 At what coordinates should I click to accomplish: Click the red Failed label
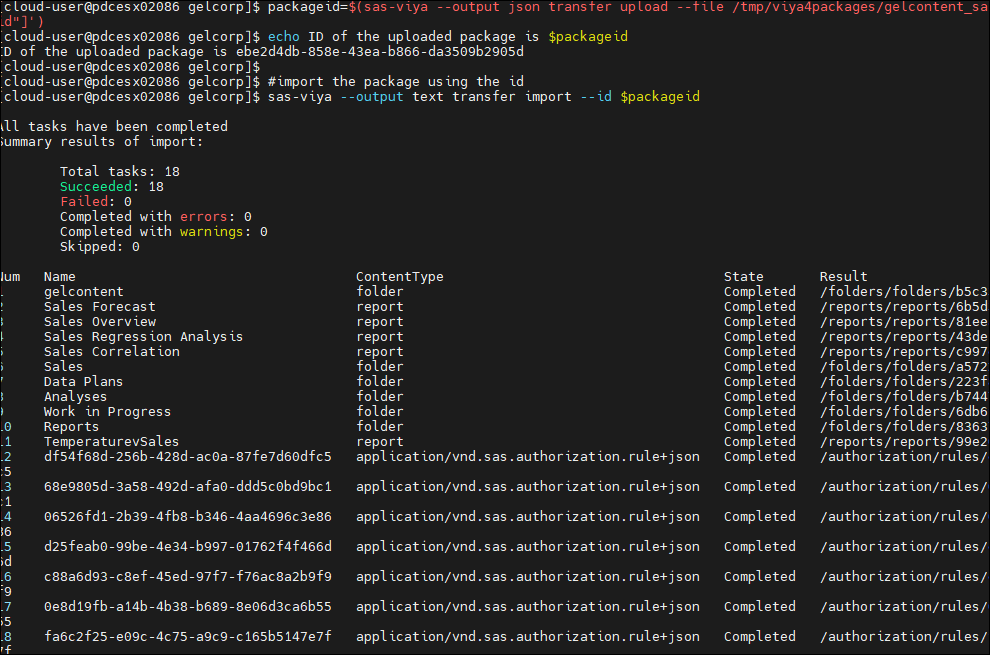[84, 202]
